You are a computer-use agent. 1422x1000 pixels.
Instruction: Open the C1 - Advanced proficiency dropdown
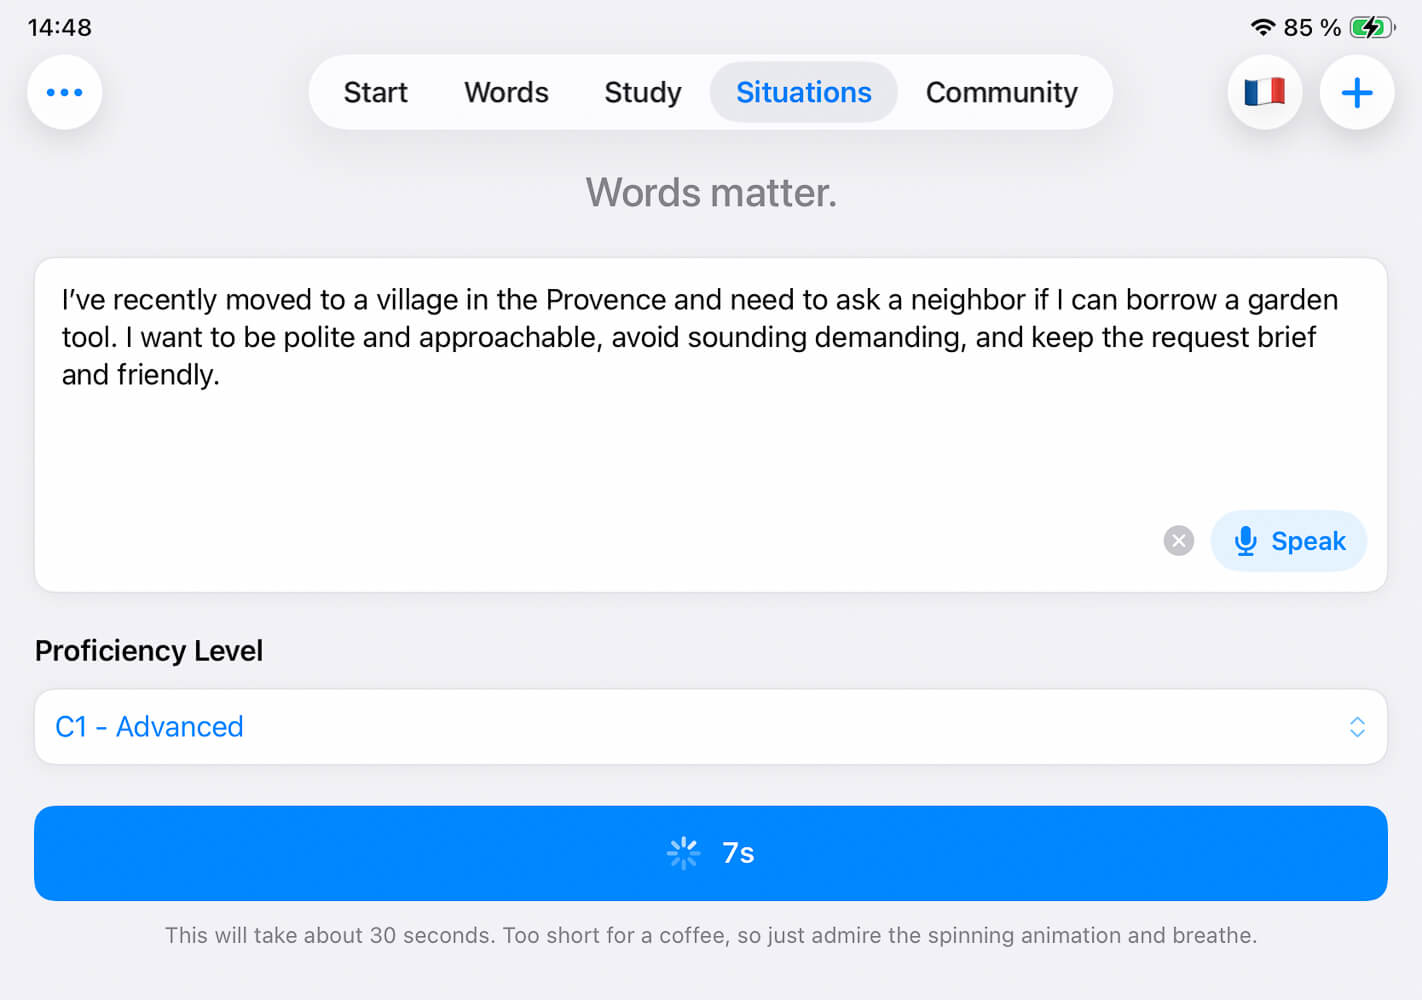[700, 727]
